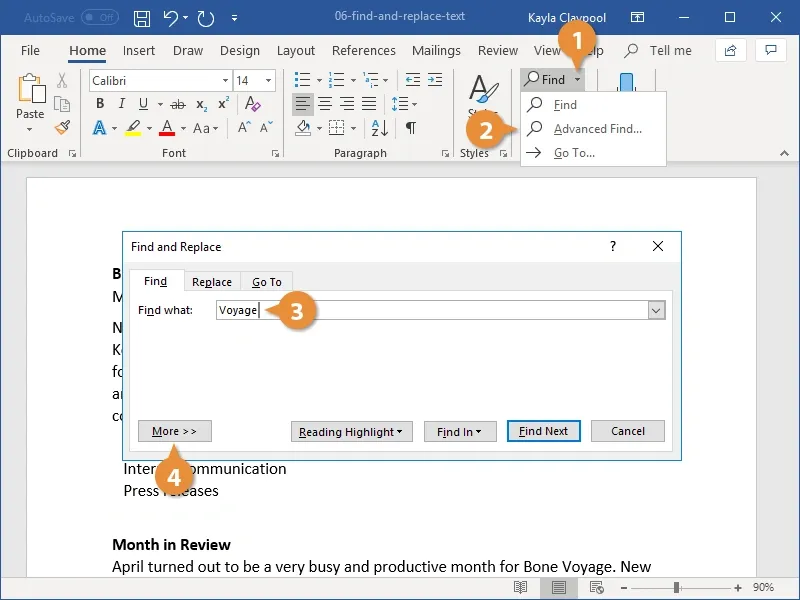Click the Find Next button
Screen dimensions: 800x600
pyautogui.click(x=543, y=431)
